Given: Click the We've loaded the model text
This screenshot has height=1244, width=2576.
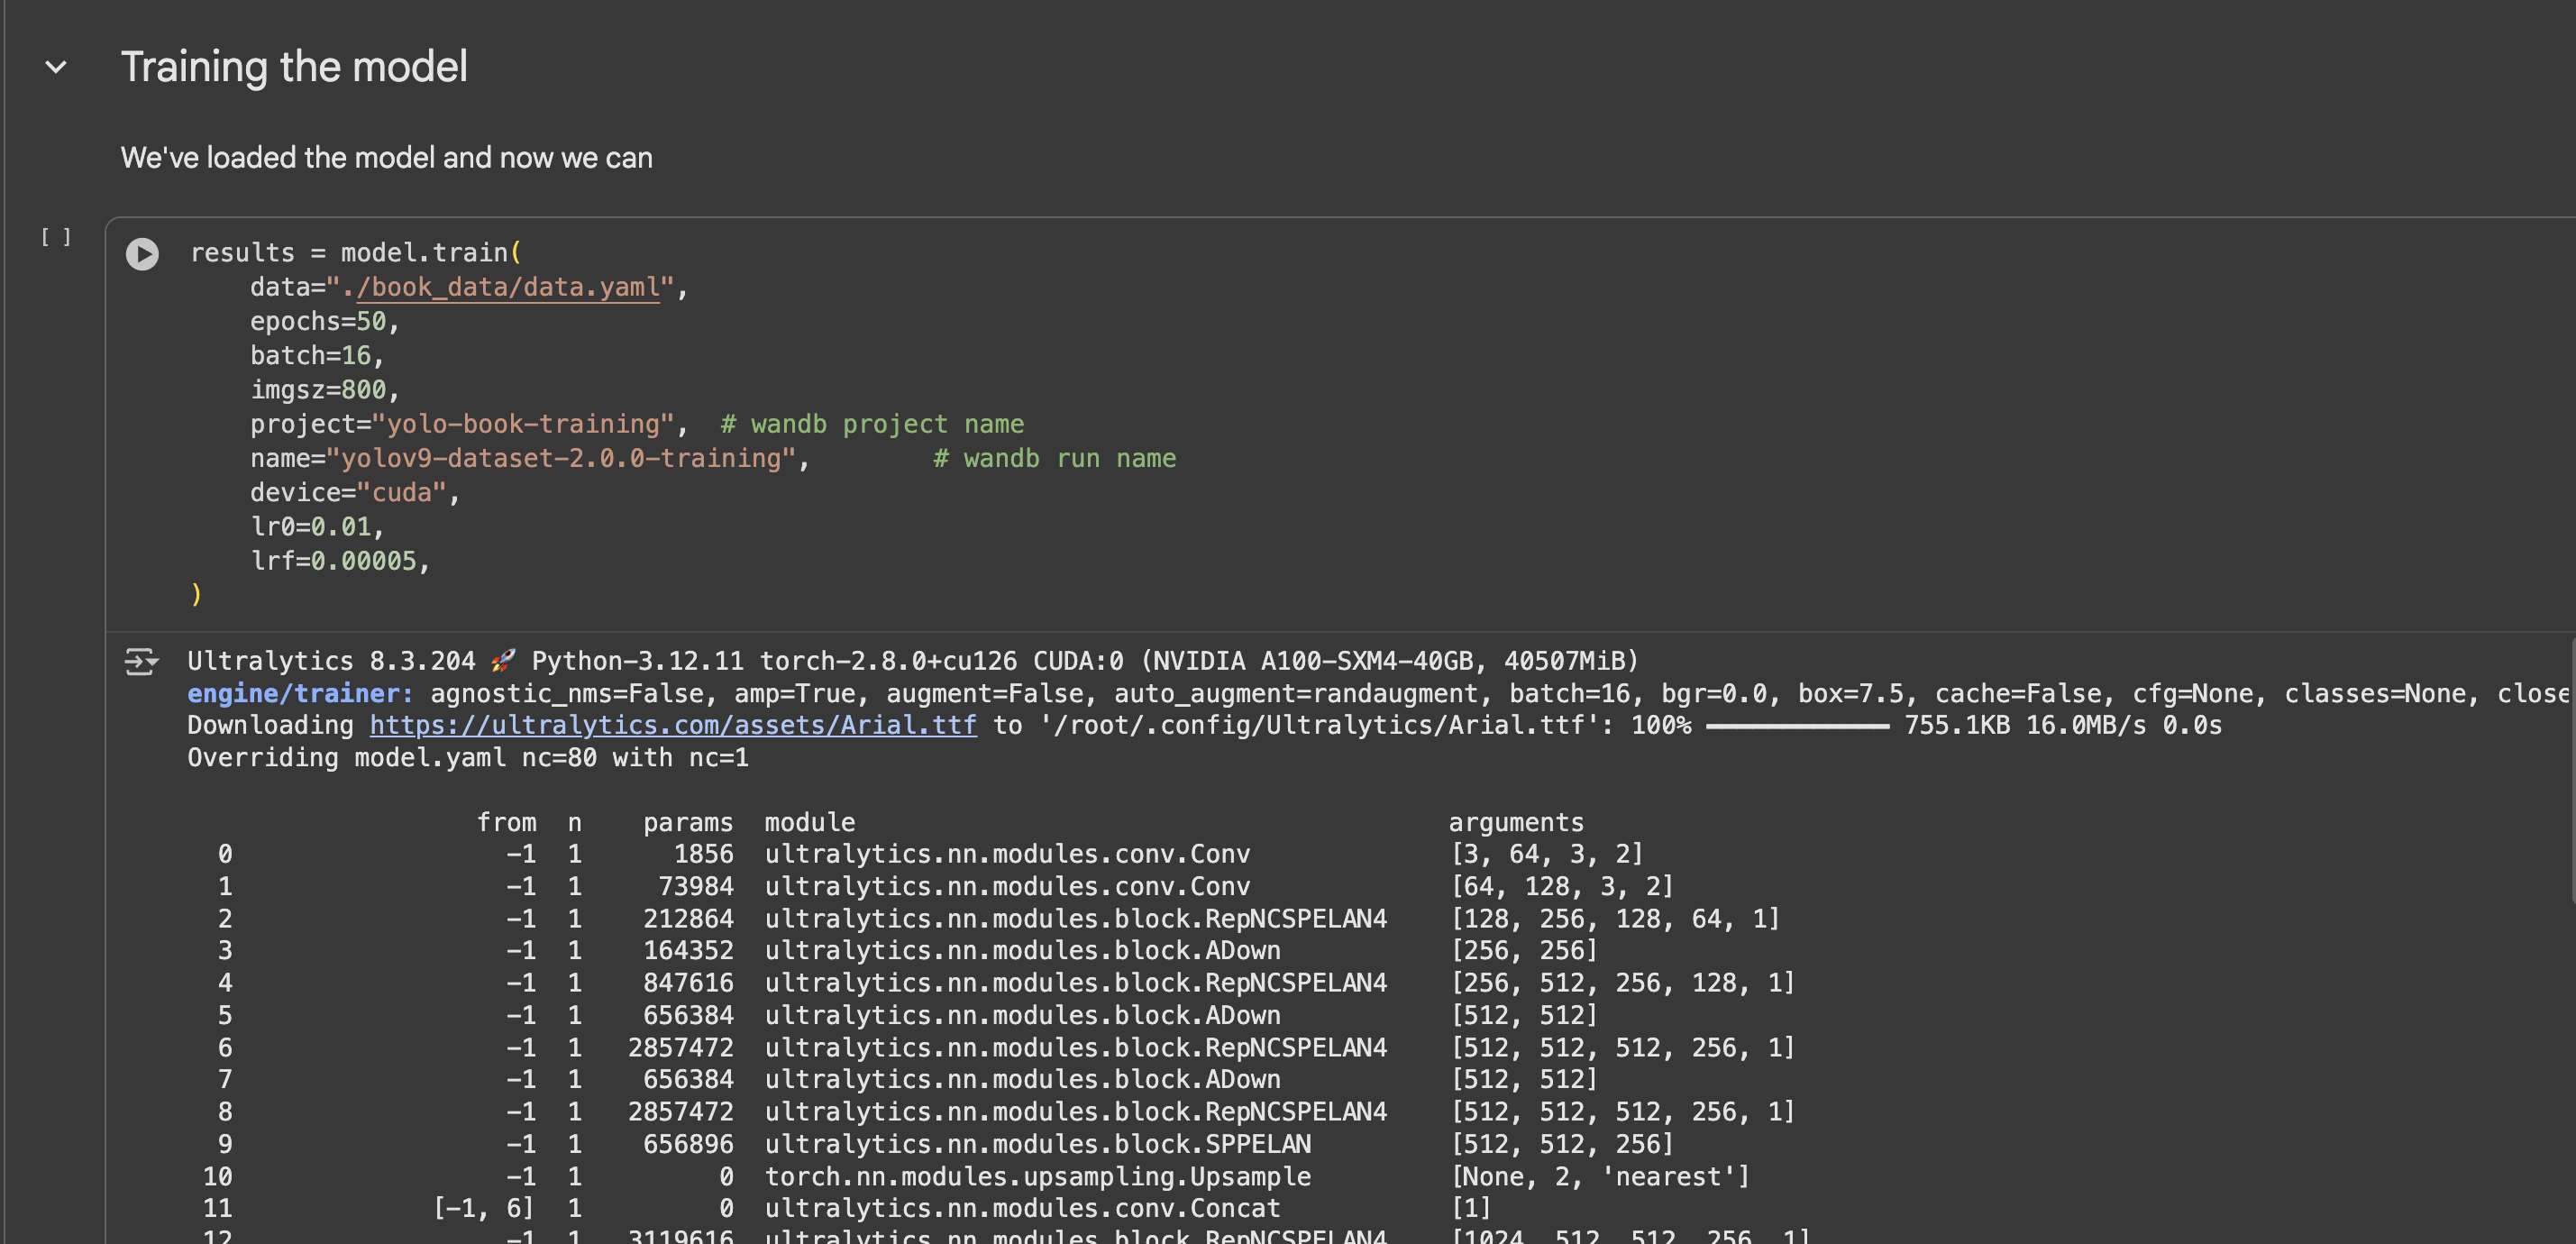Looking at the screenshot, I should [386, 158].
